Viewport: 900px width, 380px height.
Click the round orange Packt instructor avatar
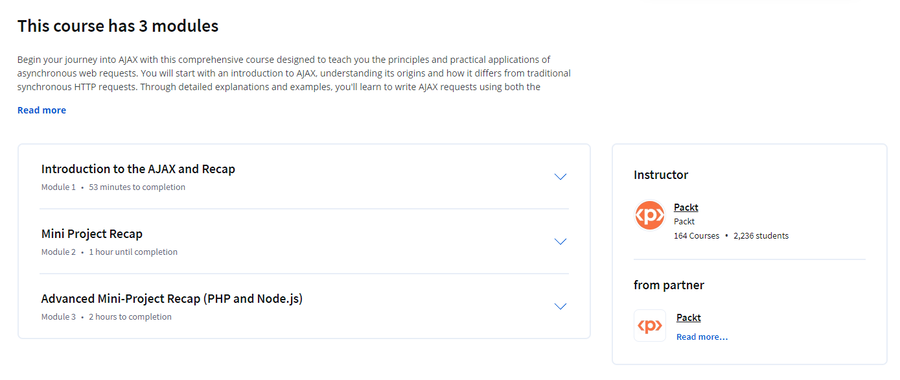(650, 216)
